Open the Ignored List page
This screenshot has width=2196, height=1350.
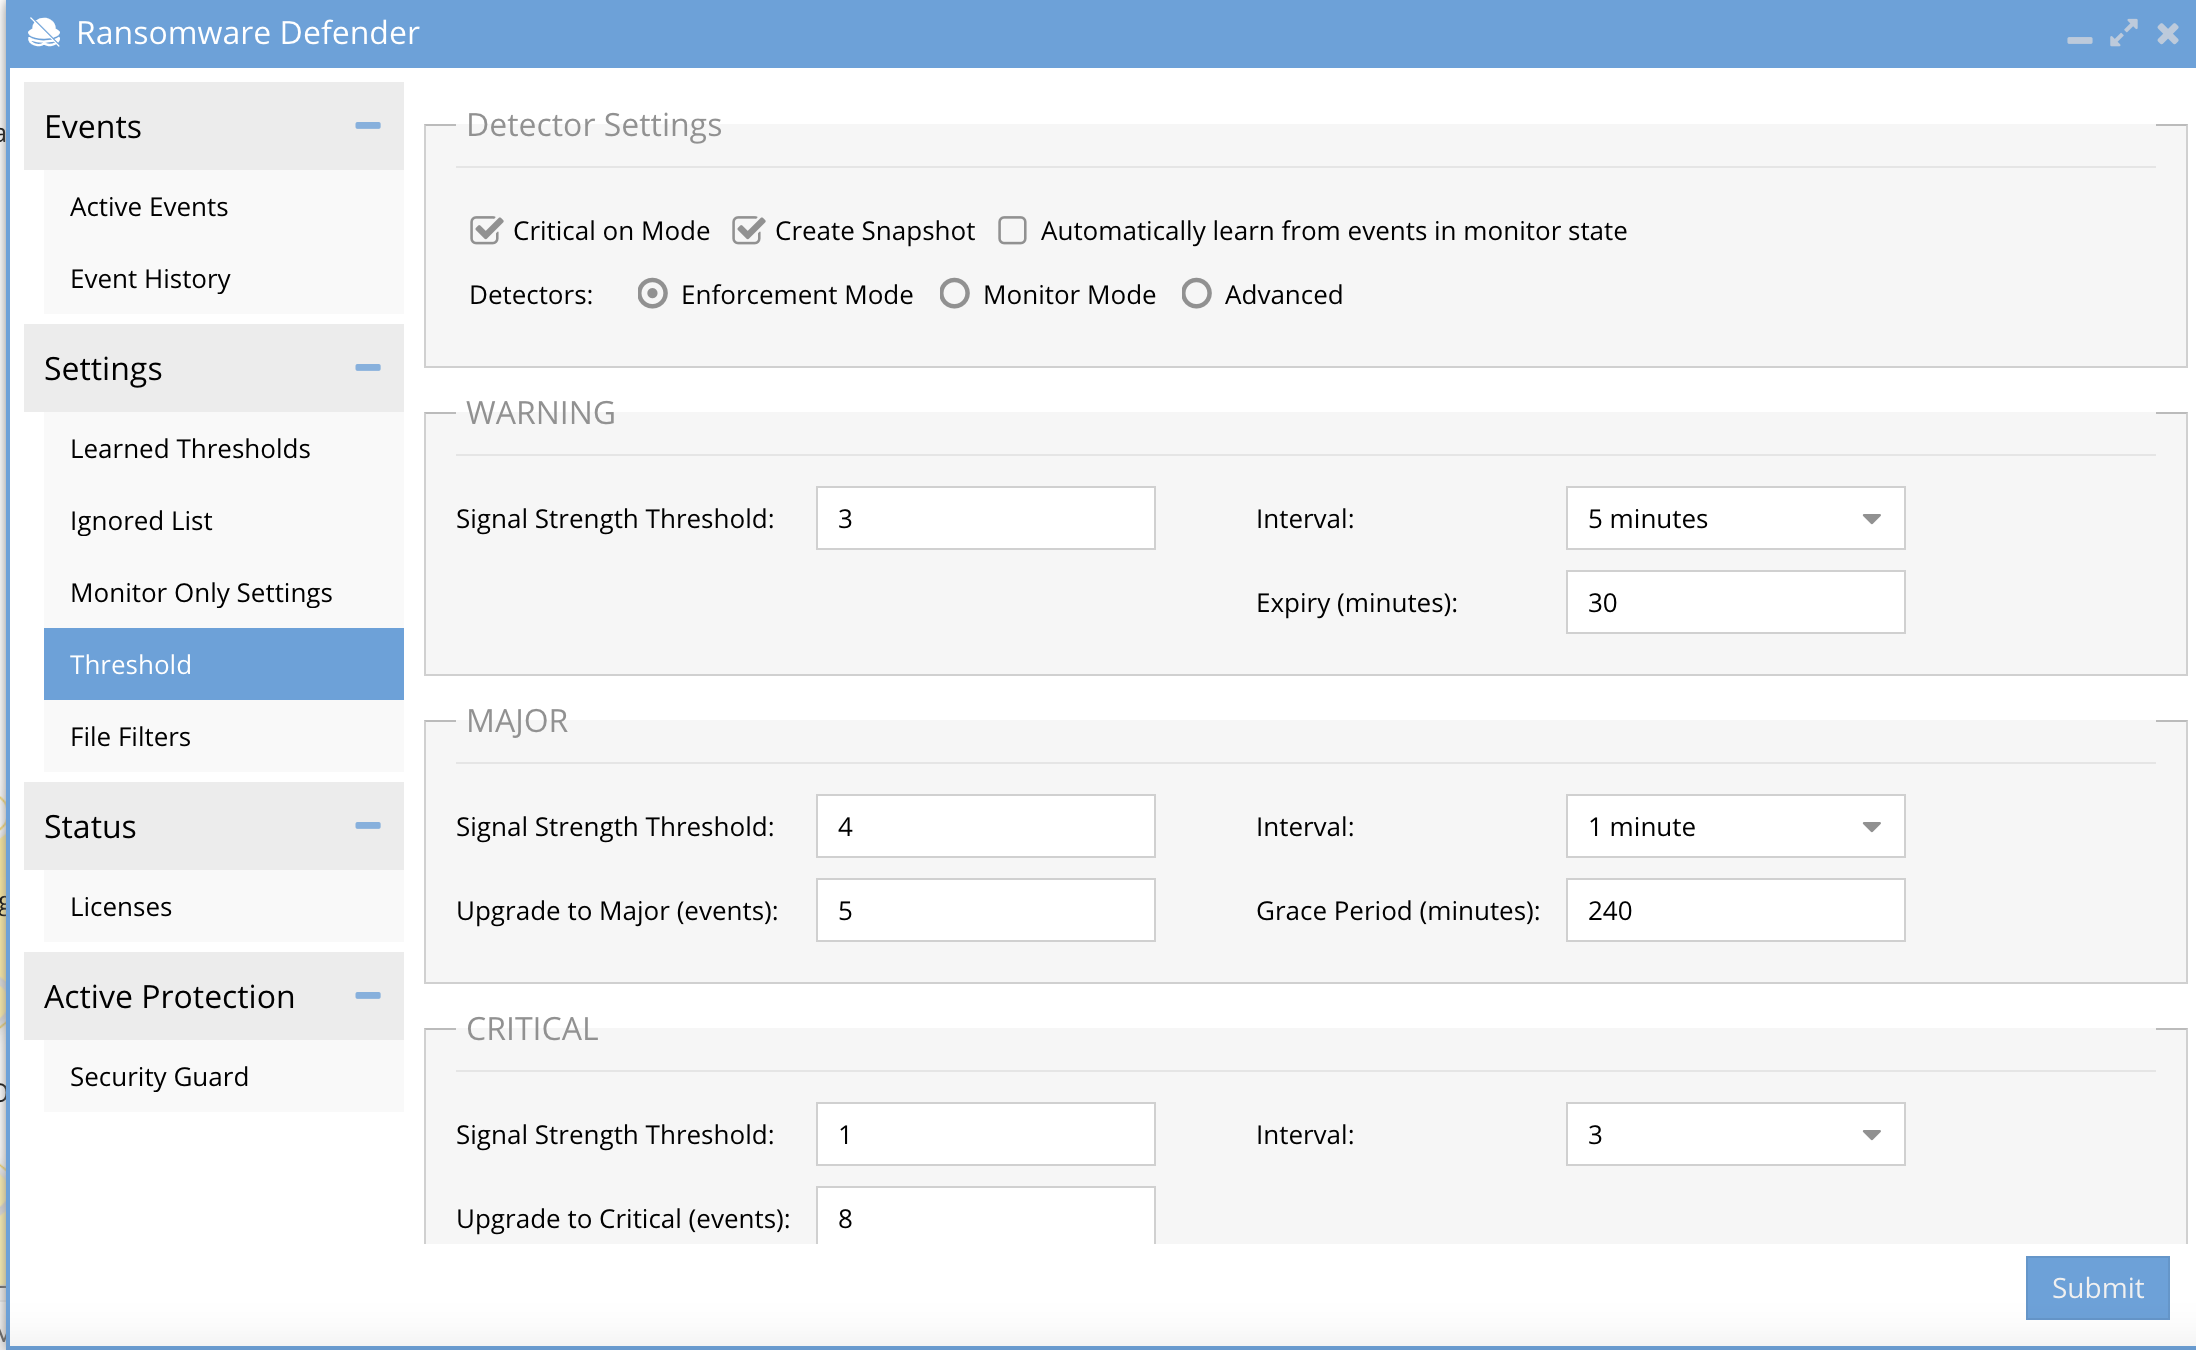click(x=224, y=520)
